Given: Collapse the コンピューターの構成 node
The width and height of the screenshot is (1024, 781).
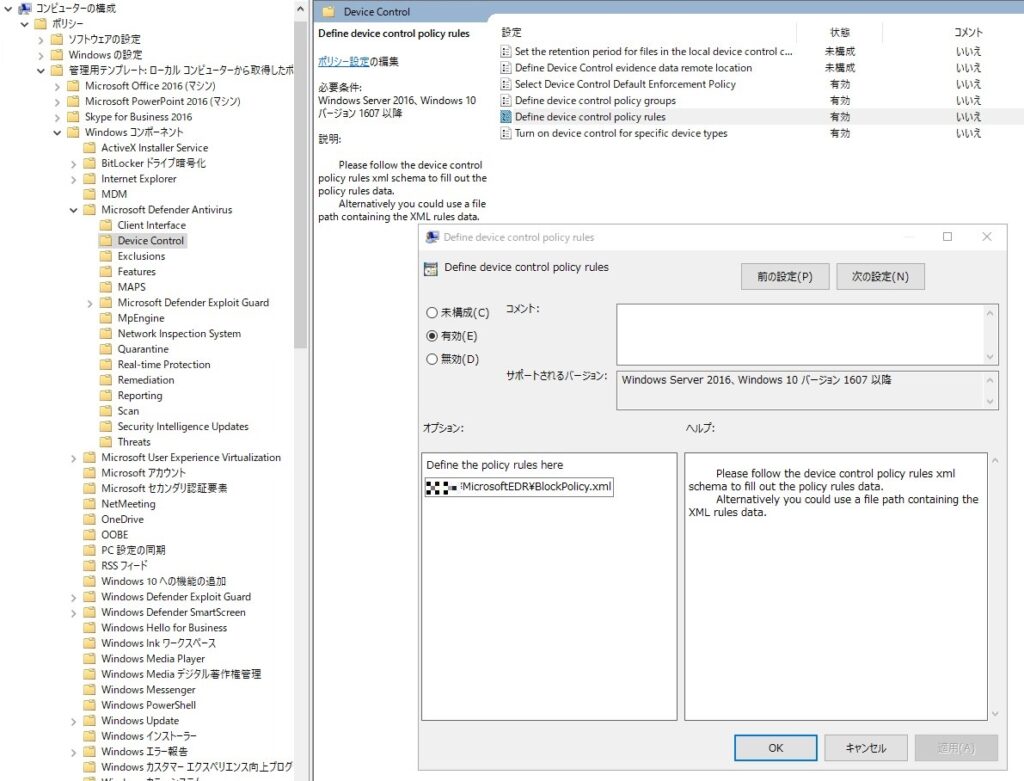Looking at the screenshot, I should [x=8, y=8].
